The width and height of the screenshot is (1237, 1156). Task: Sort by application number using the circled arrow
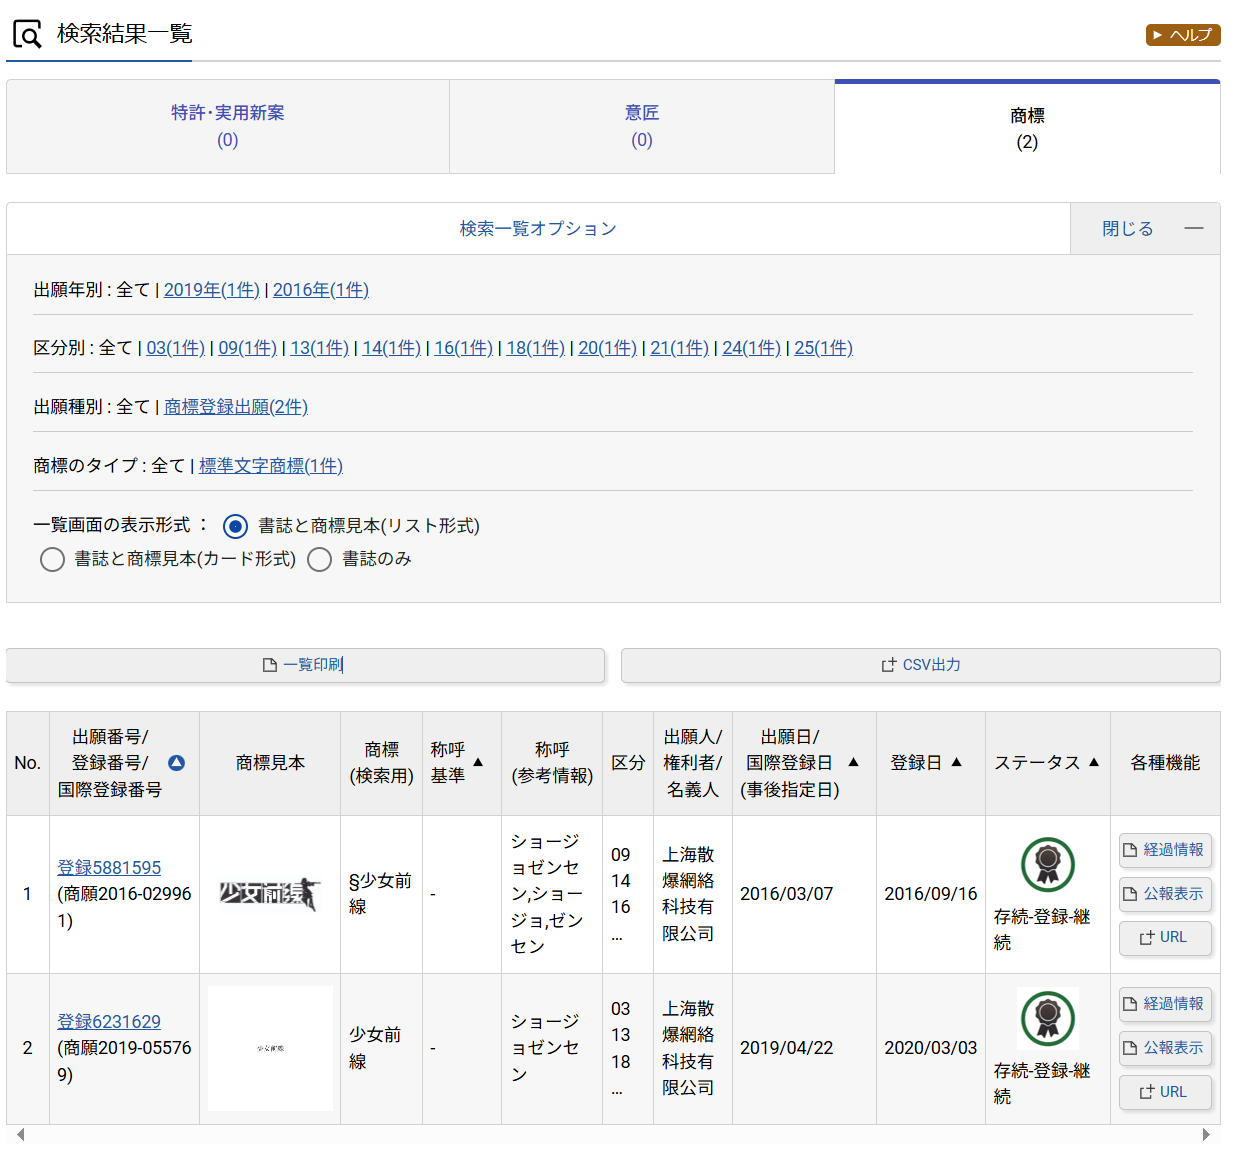pos(176,763)
